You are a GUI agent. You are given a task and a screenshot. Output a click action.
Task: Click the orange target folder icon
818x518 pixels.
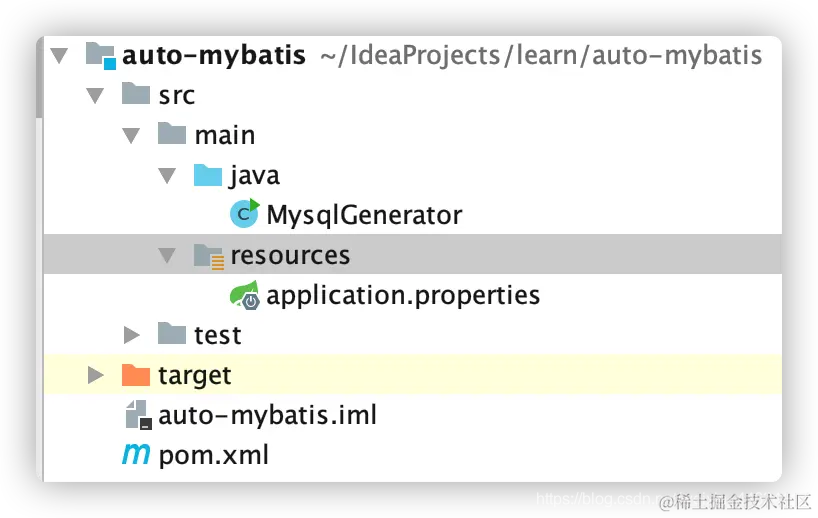[x=136, y=374]
